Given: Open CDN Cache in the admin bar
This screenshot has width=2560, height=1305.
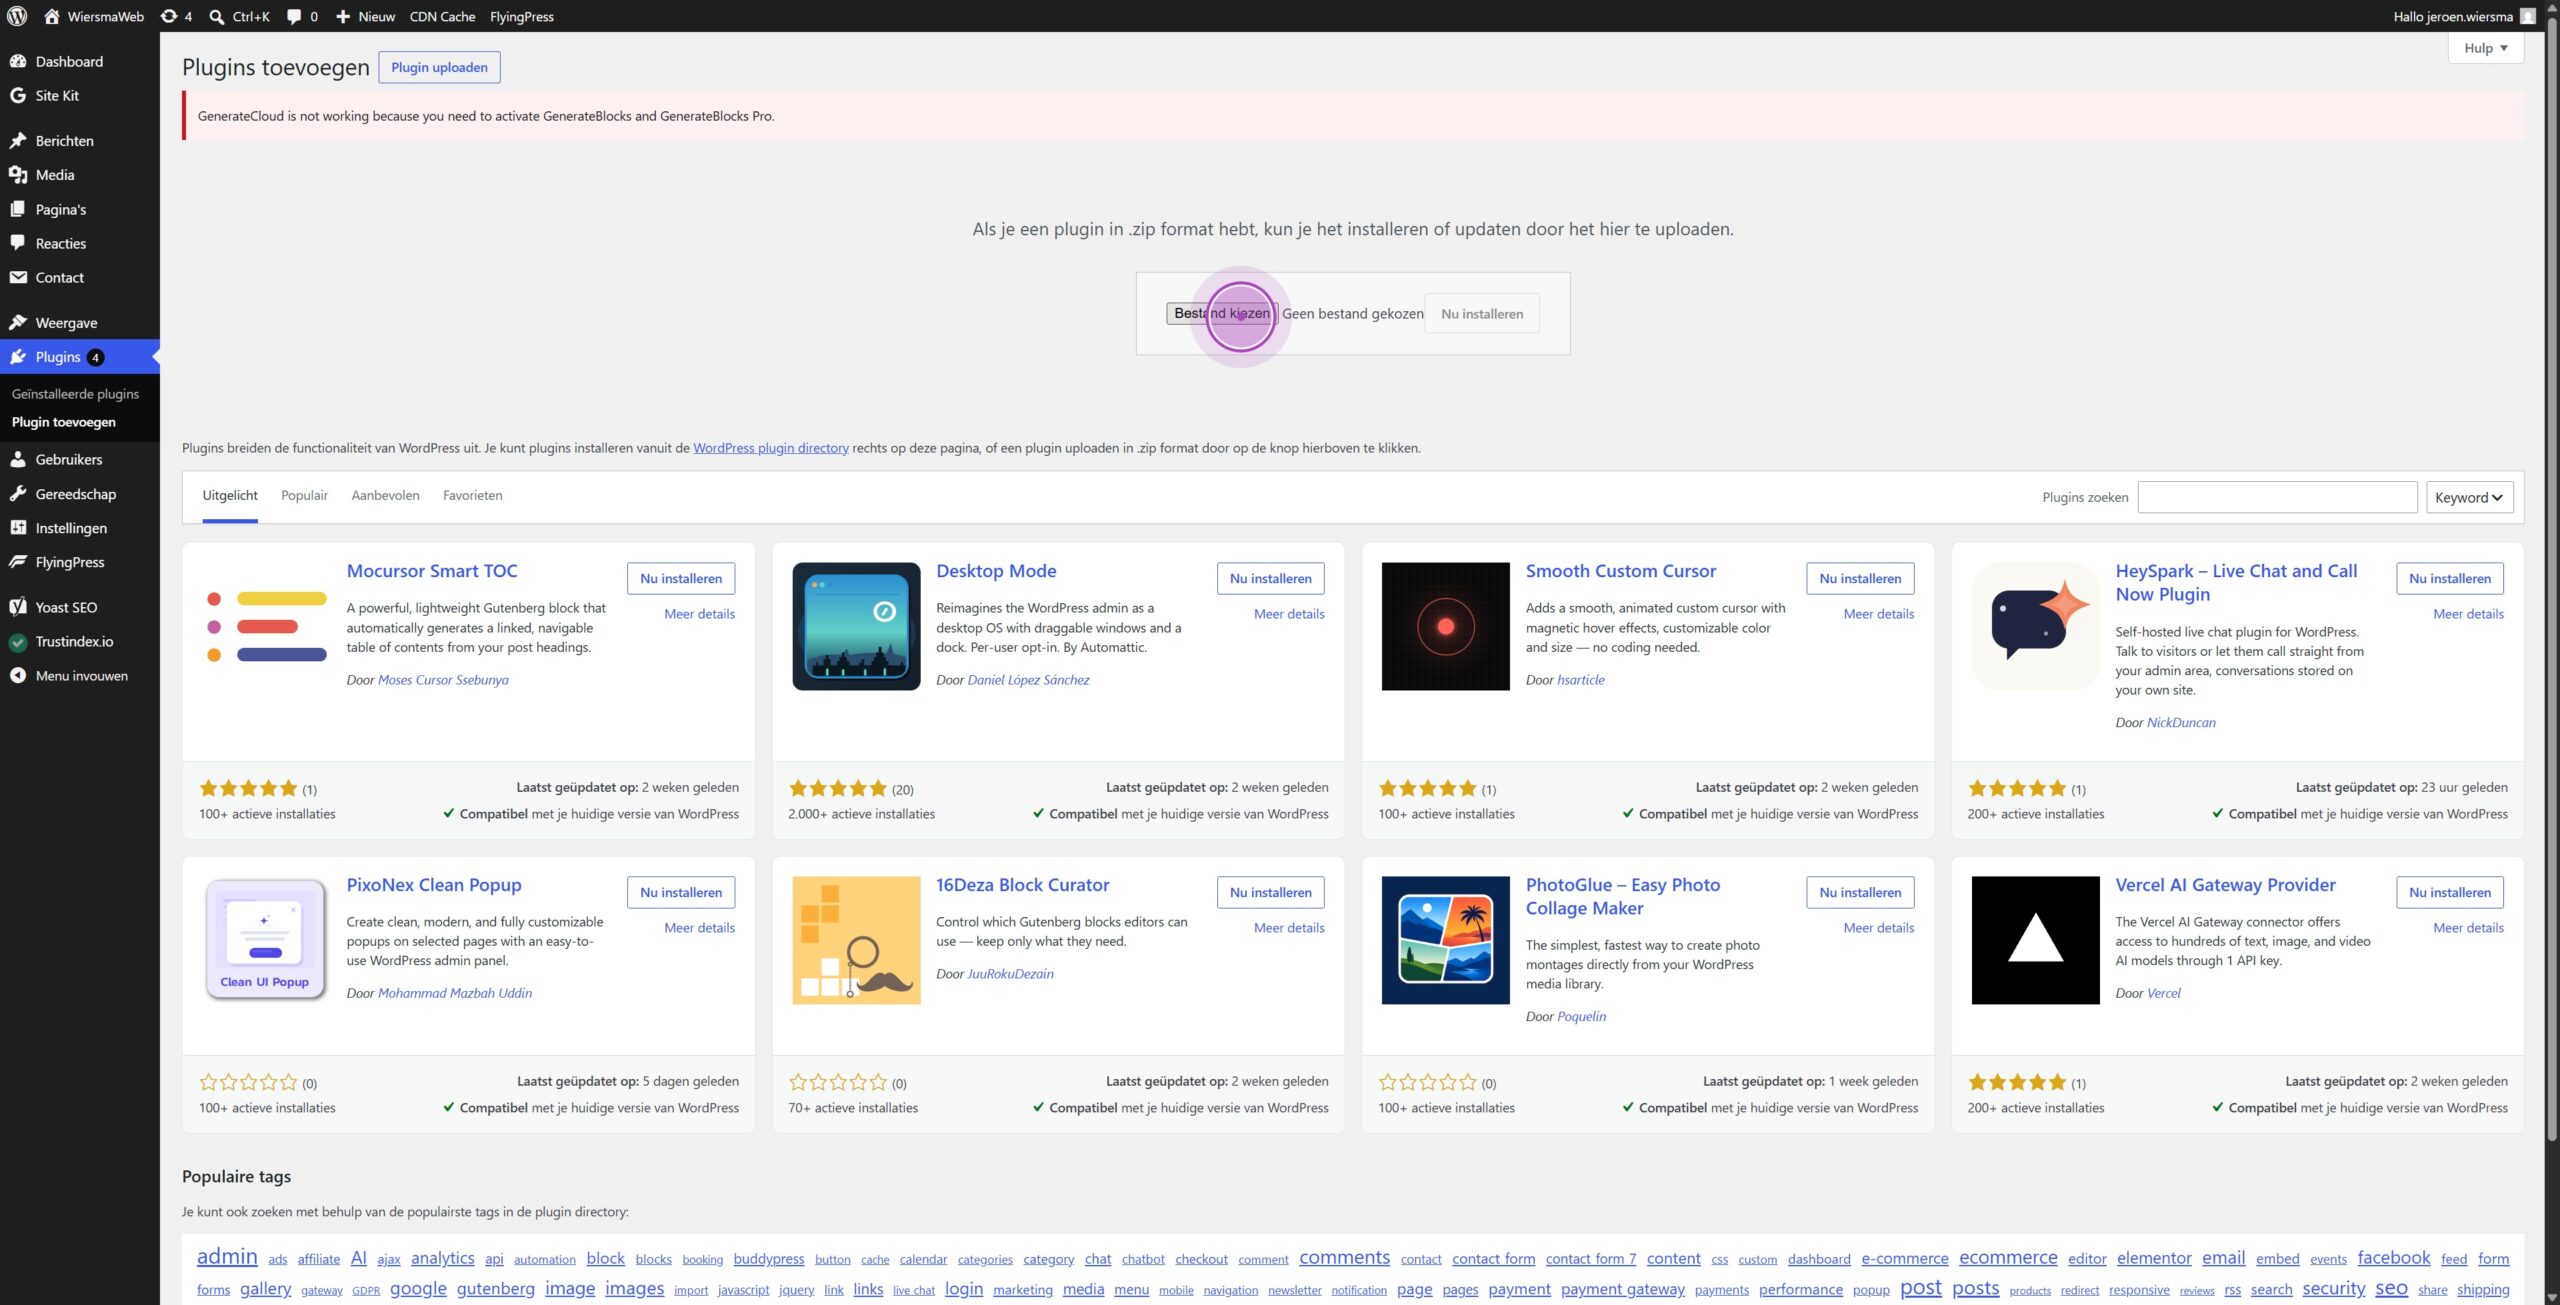Looking at the screenshot, I should [x=442, y=16].
